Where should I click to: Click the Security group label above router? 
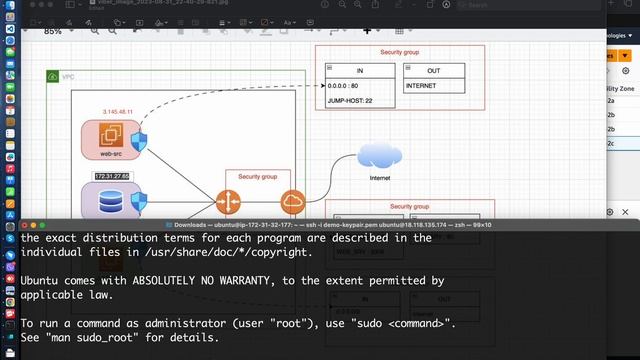click(x=258, y=176)
